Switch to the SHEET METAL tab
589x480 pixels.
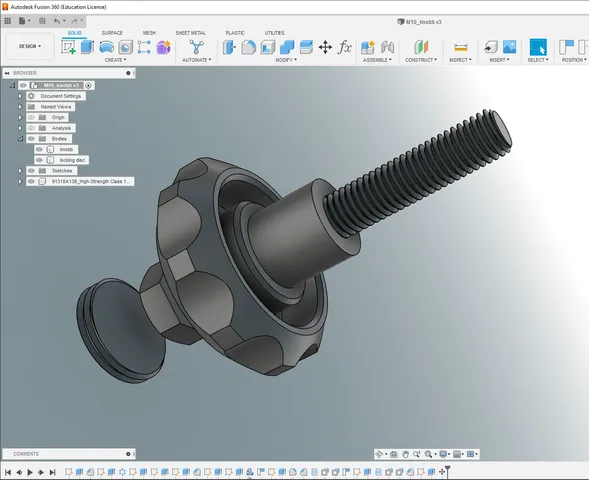(x=190, y=33)
